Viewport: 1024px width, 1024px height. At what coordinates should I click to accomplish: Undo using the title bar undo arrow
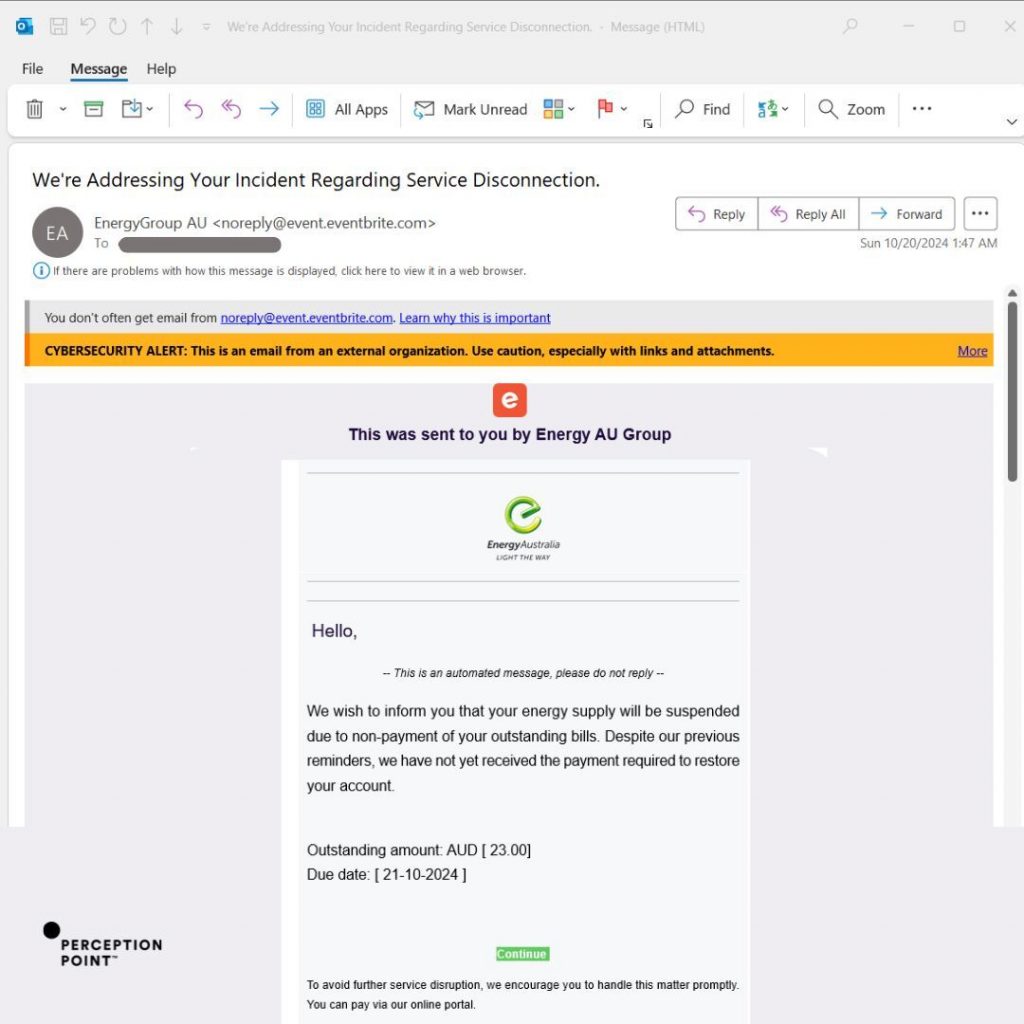point(88,26)
